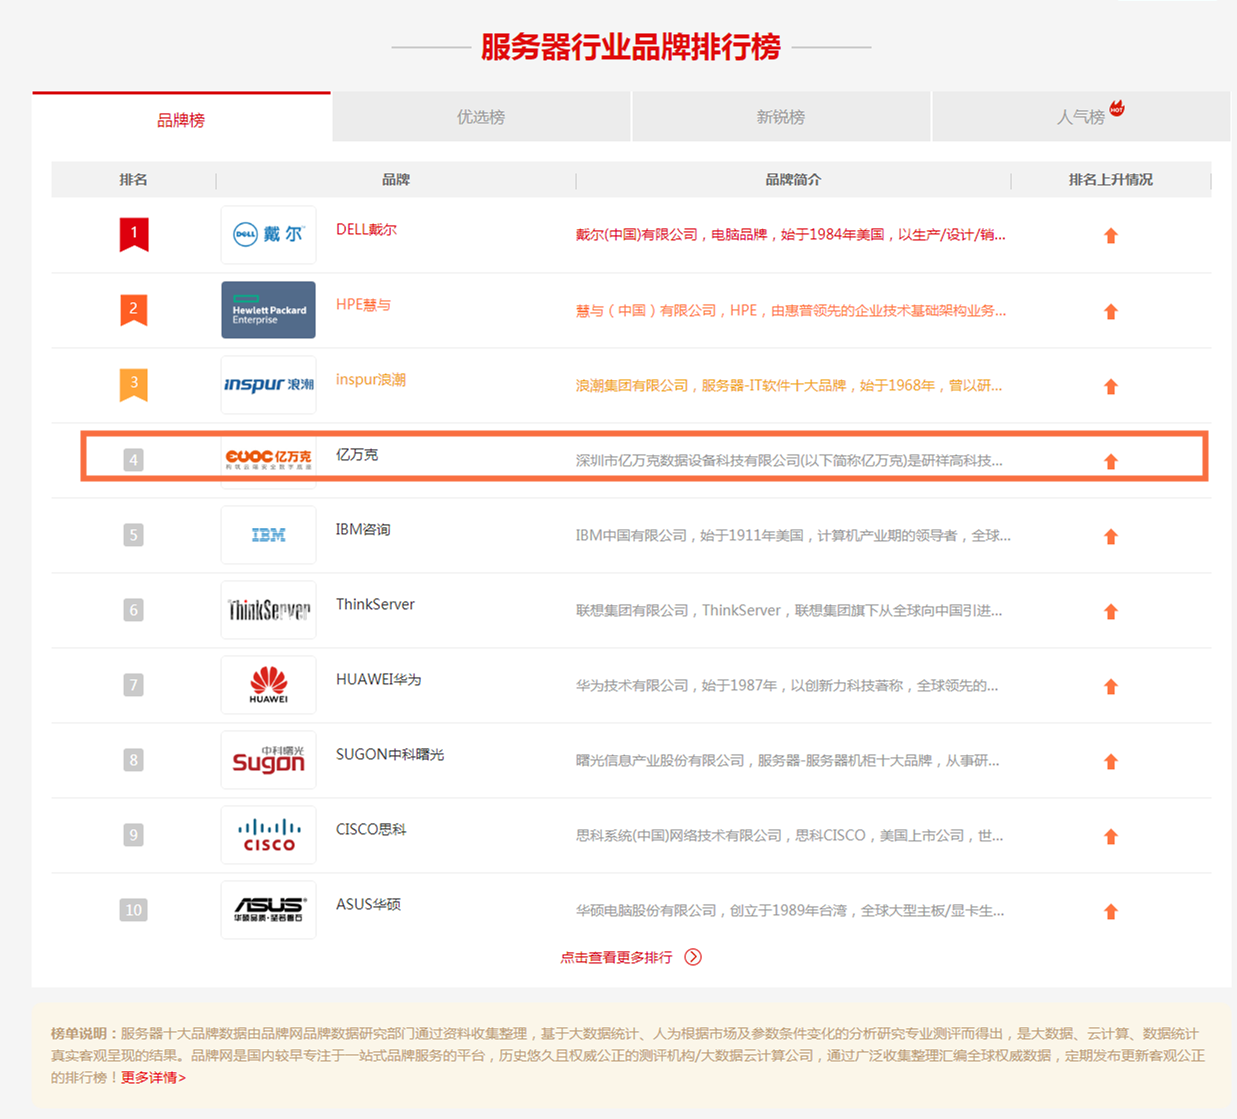
Task: Select the 品牌榜 tab
Action: 181,120
